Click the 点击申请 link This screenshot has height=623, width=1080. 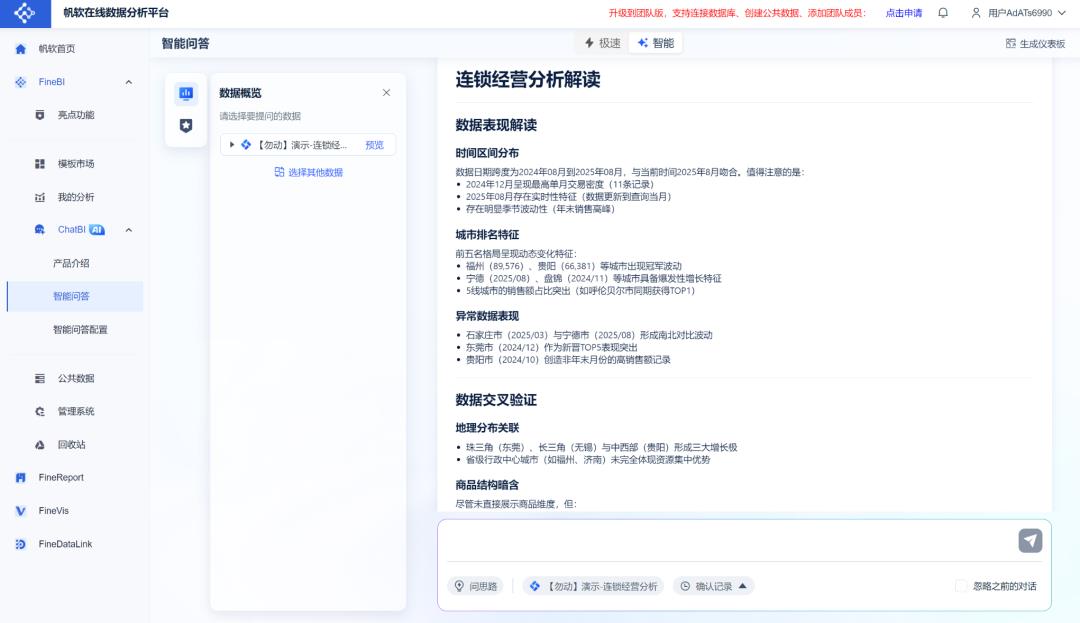point(904,13)
